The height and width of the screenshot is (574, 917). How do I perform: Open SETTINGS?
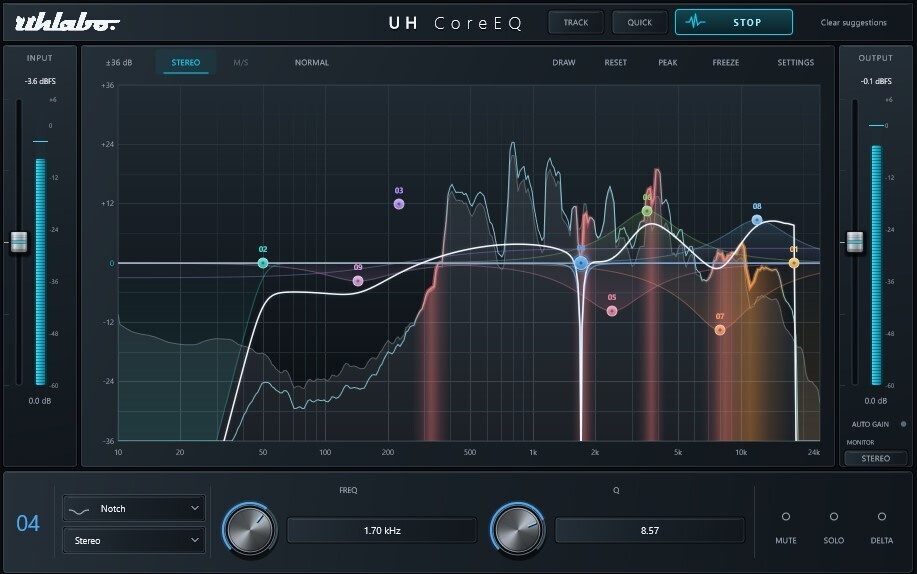pyautogui.click(x=795, y=63)
